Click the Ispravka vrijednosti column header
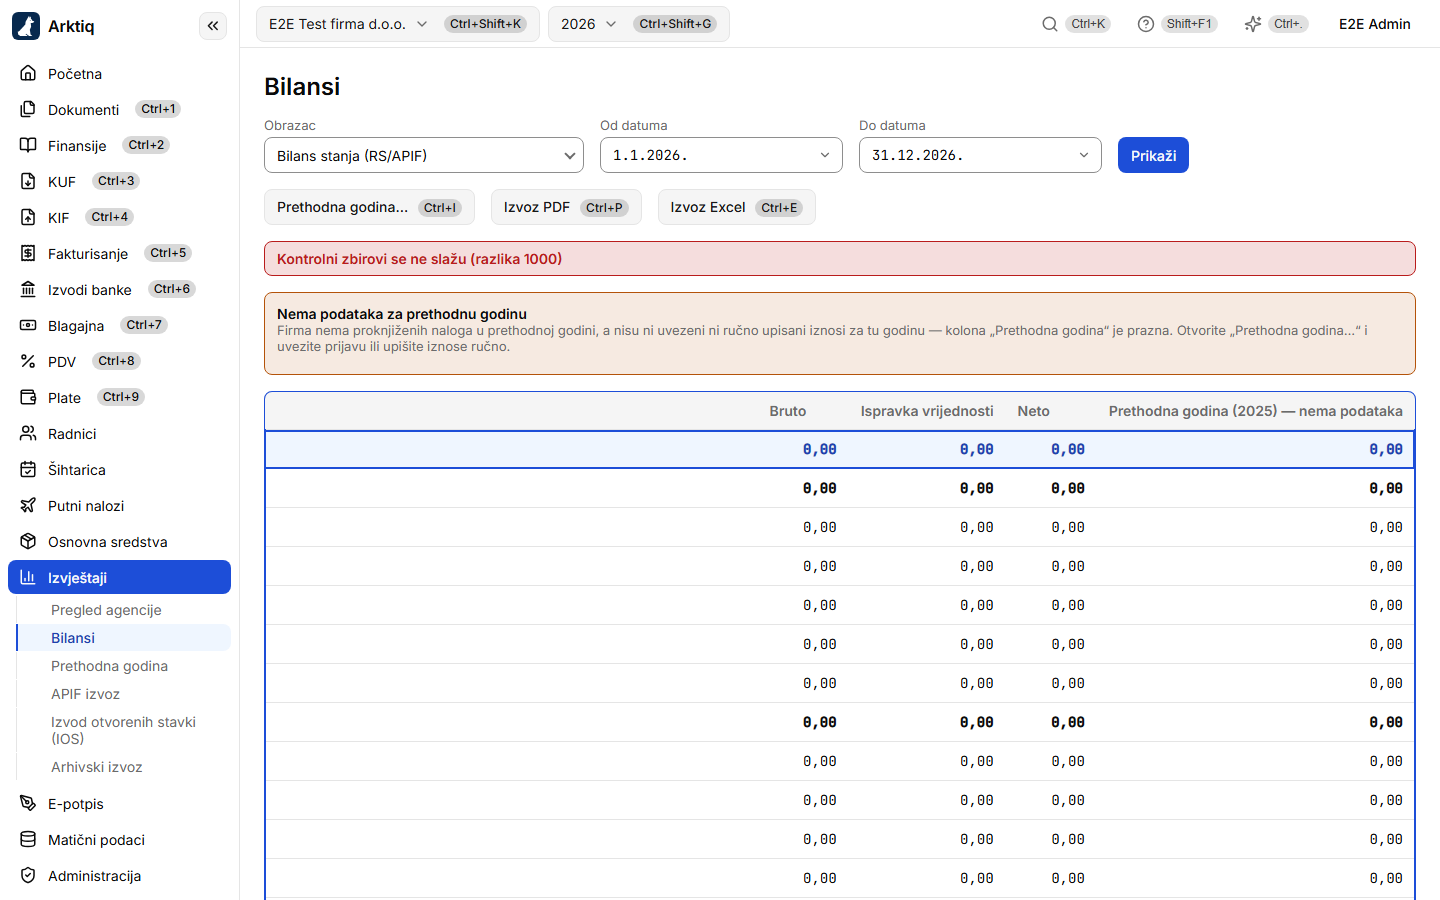 coord(927,411)
